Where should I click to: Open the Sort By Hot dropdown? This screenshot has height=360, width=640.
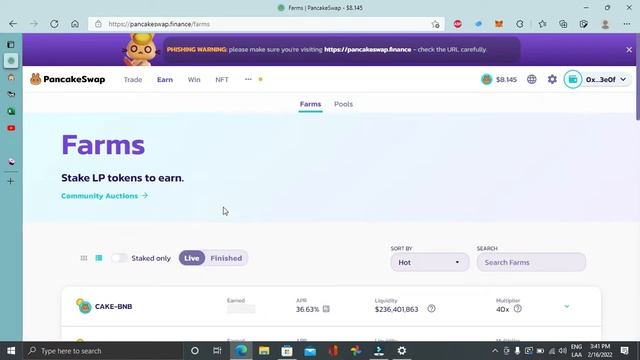pos(429,262)
